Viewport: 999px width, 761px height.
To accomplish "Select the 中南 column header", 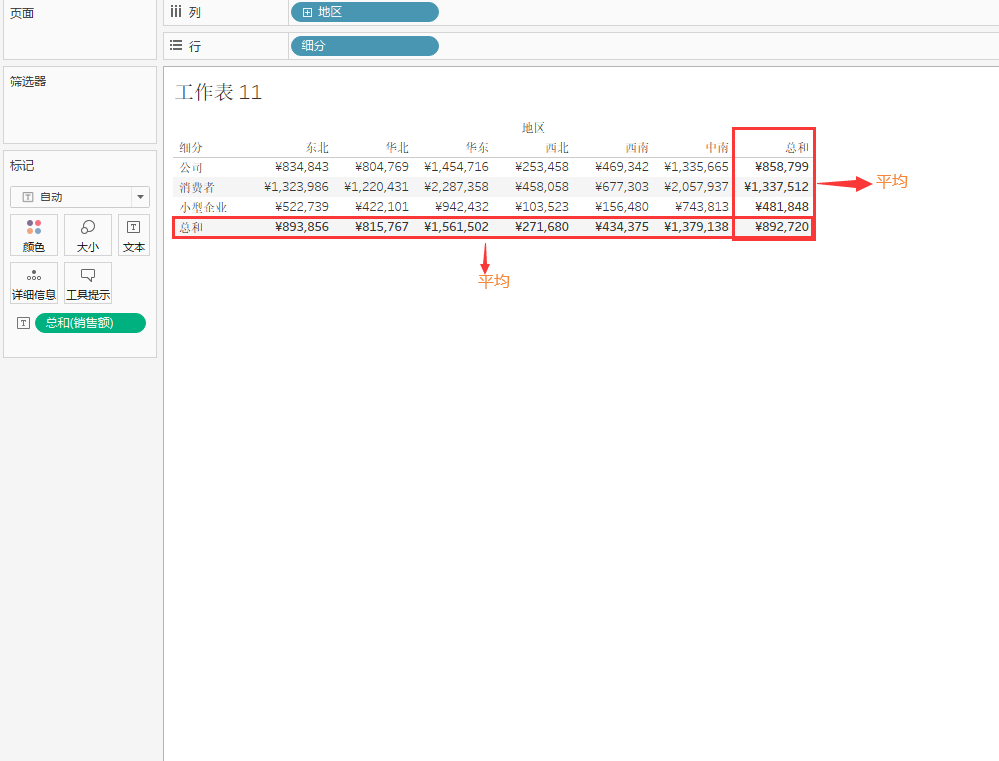I will click(x=717, y=148).
